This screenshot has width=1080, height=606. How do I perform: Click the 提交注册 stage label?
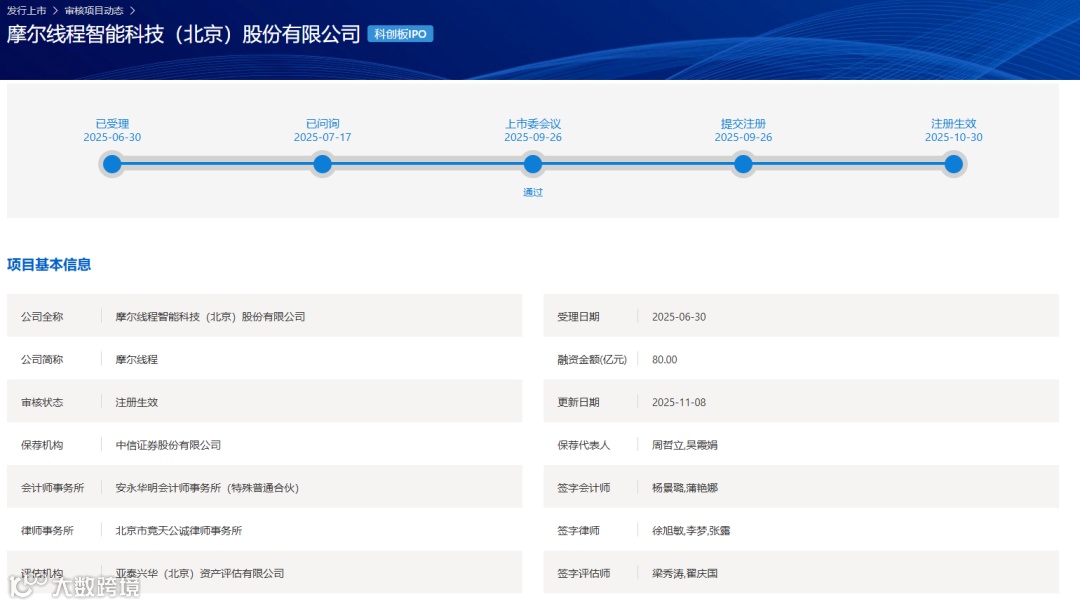743,123
